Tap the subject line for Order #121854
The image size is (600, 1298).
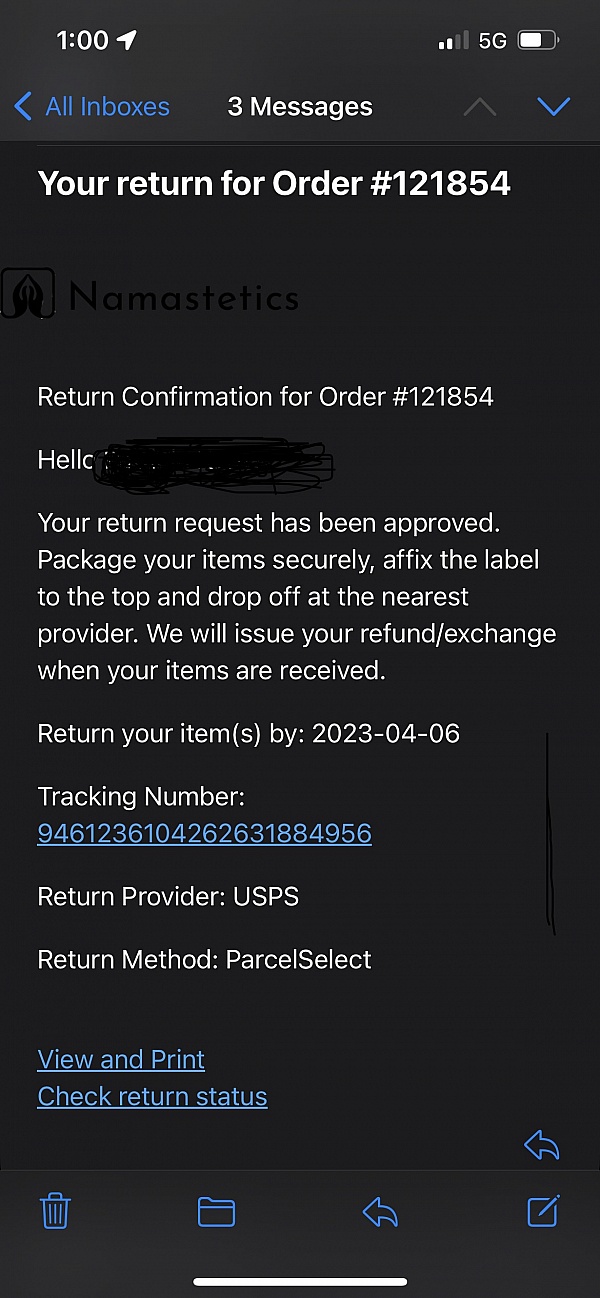click(x=274, y=183)
